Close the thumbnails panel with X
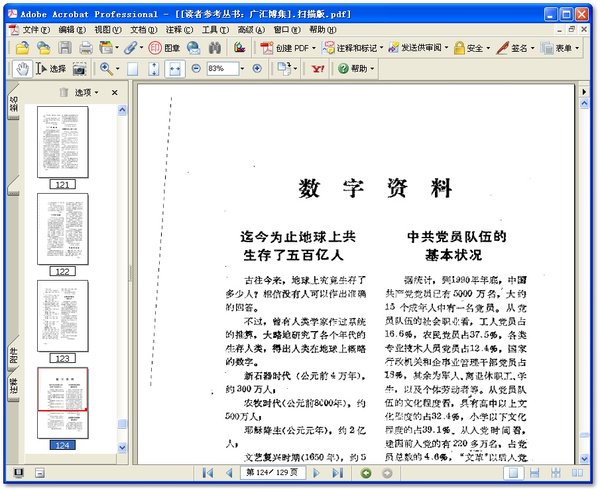The width and height of the screenshot is (600, 491). [114, 92]
